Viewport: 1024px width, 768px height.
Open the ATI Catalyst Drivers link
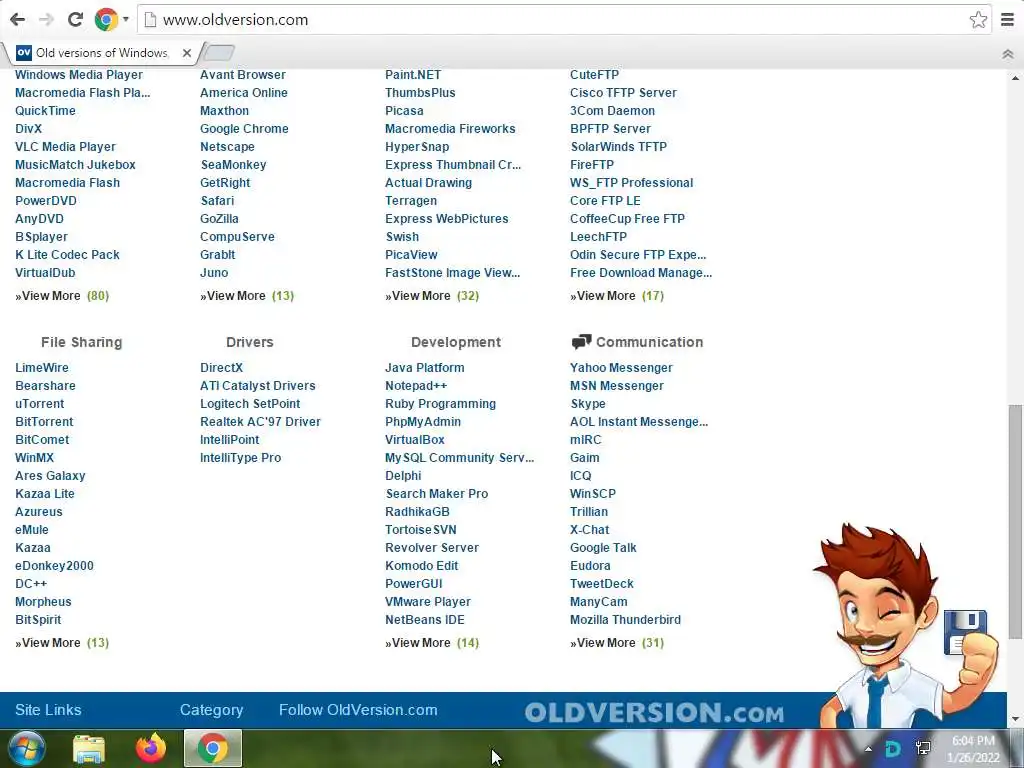257,386
